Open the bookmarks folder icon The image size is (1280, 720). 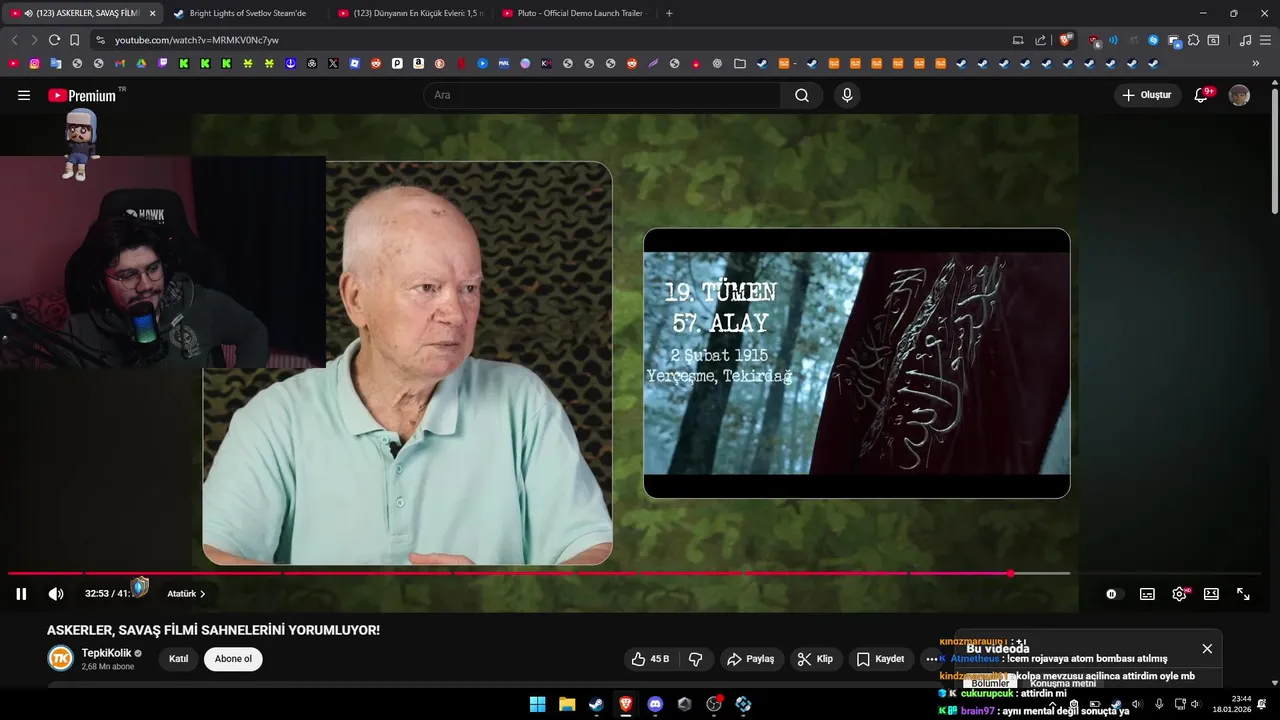point(739,63)
